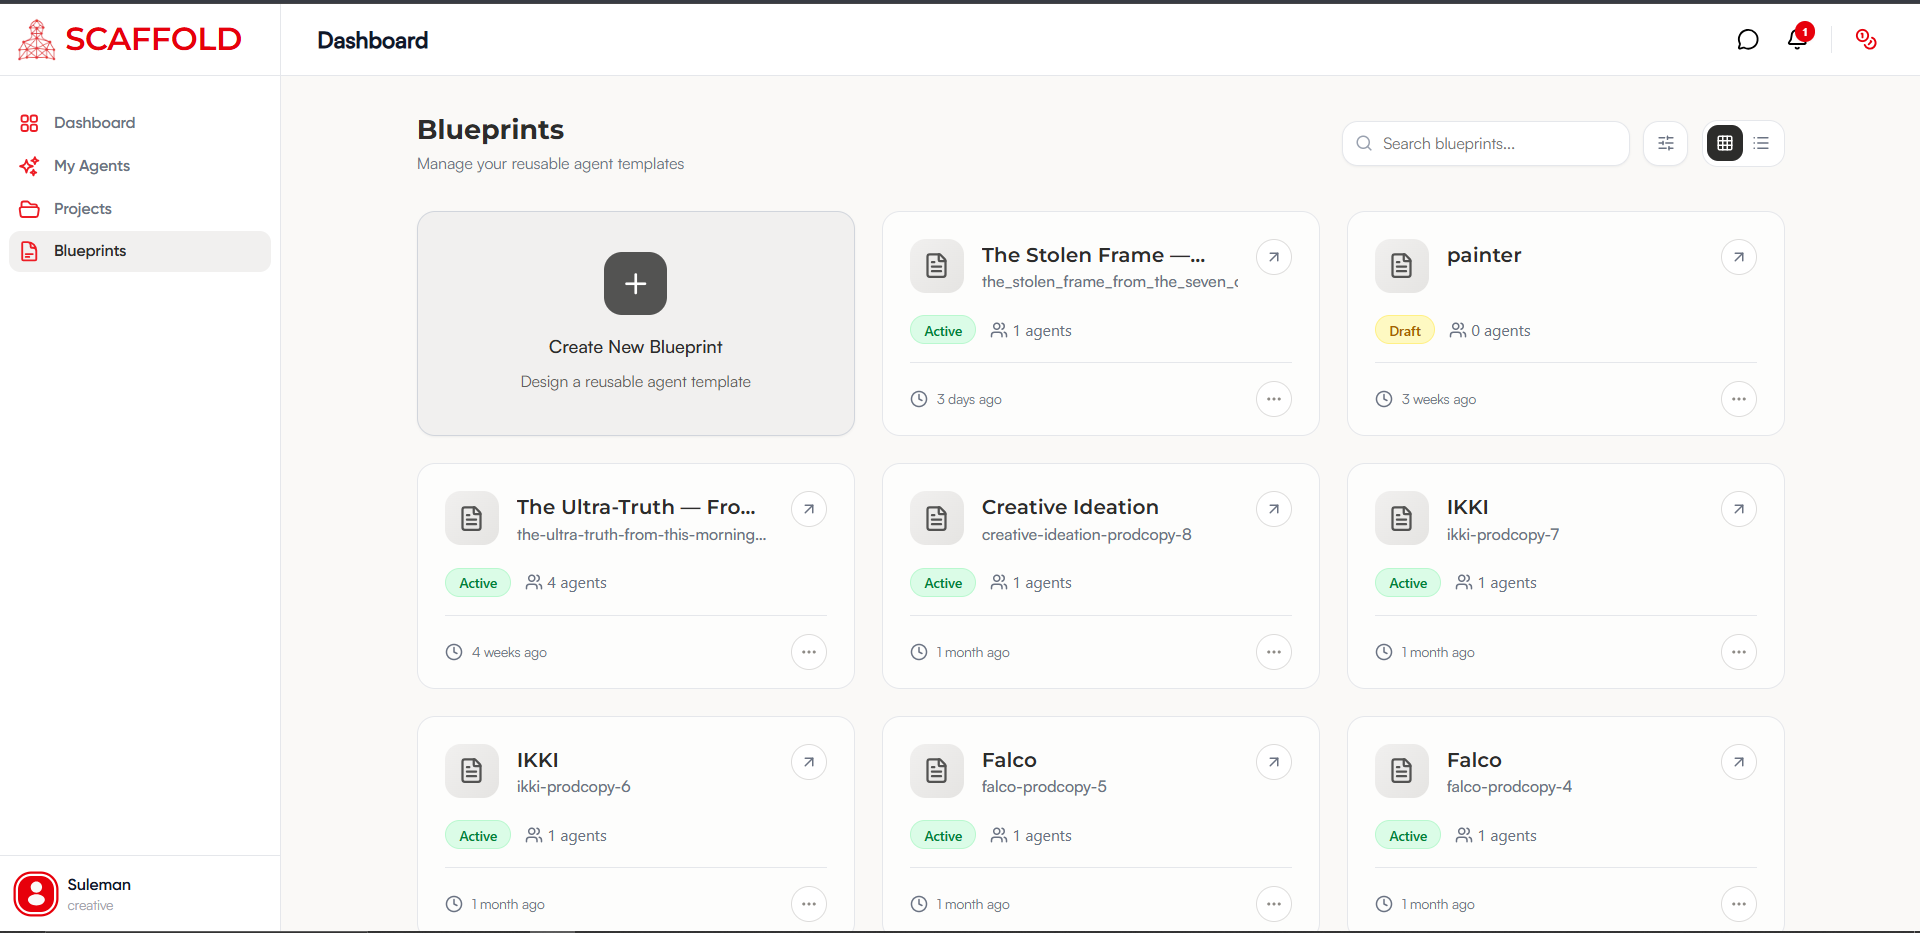Go to My Agents
Image resolution: width=1920 pixels, height=933 pixels.
140,166
